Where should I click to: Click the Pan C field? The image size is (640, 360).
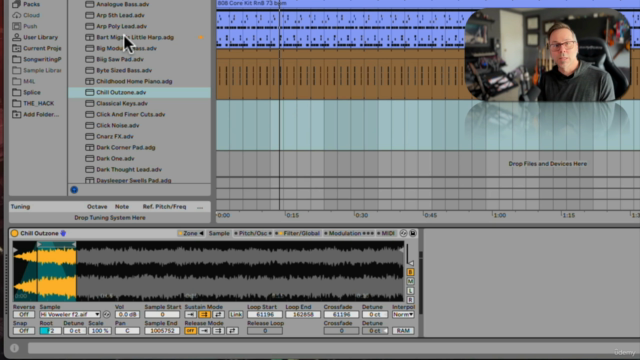(x=127, y=331)
